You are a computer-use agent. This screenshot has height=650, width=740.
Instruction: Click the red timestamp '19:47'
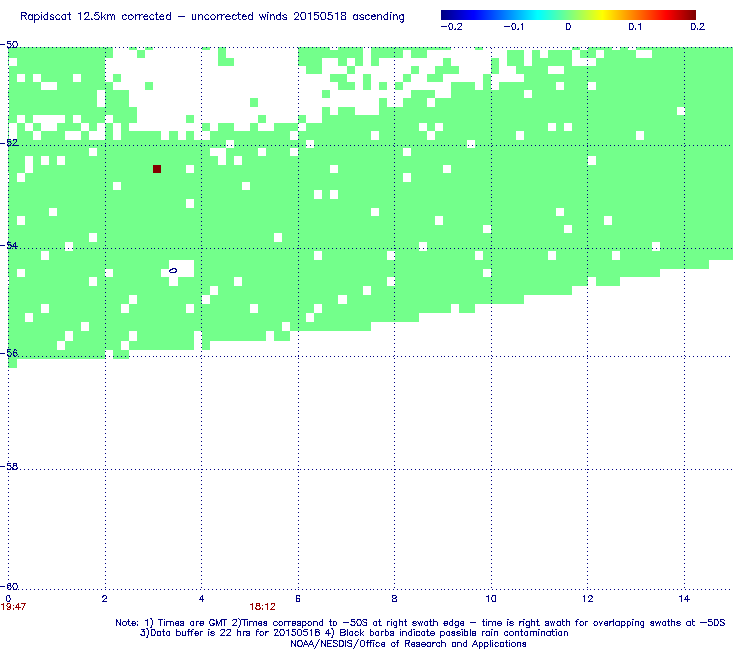pyautogui.click(x=13, y=607)
